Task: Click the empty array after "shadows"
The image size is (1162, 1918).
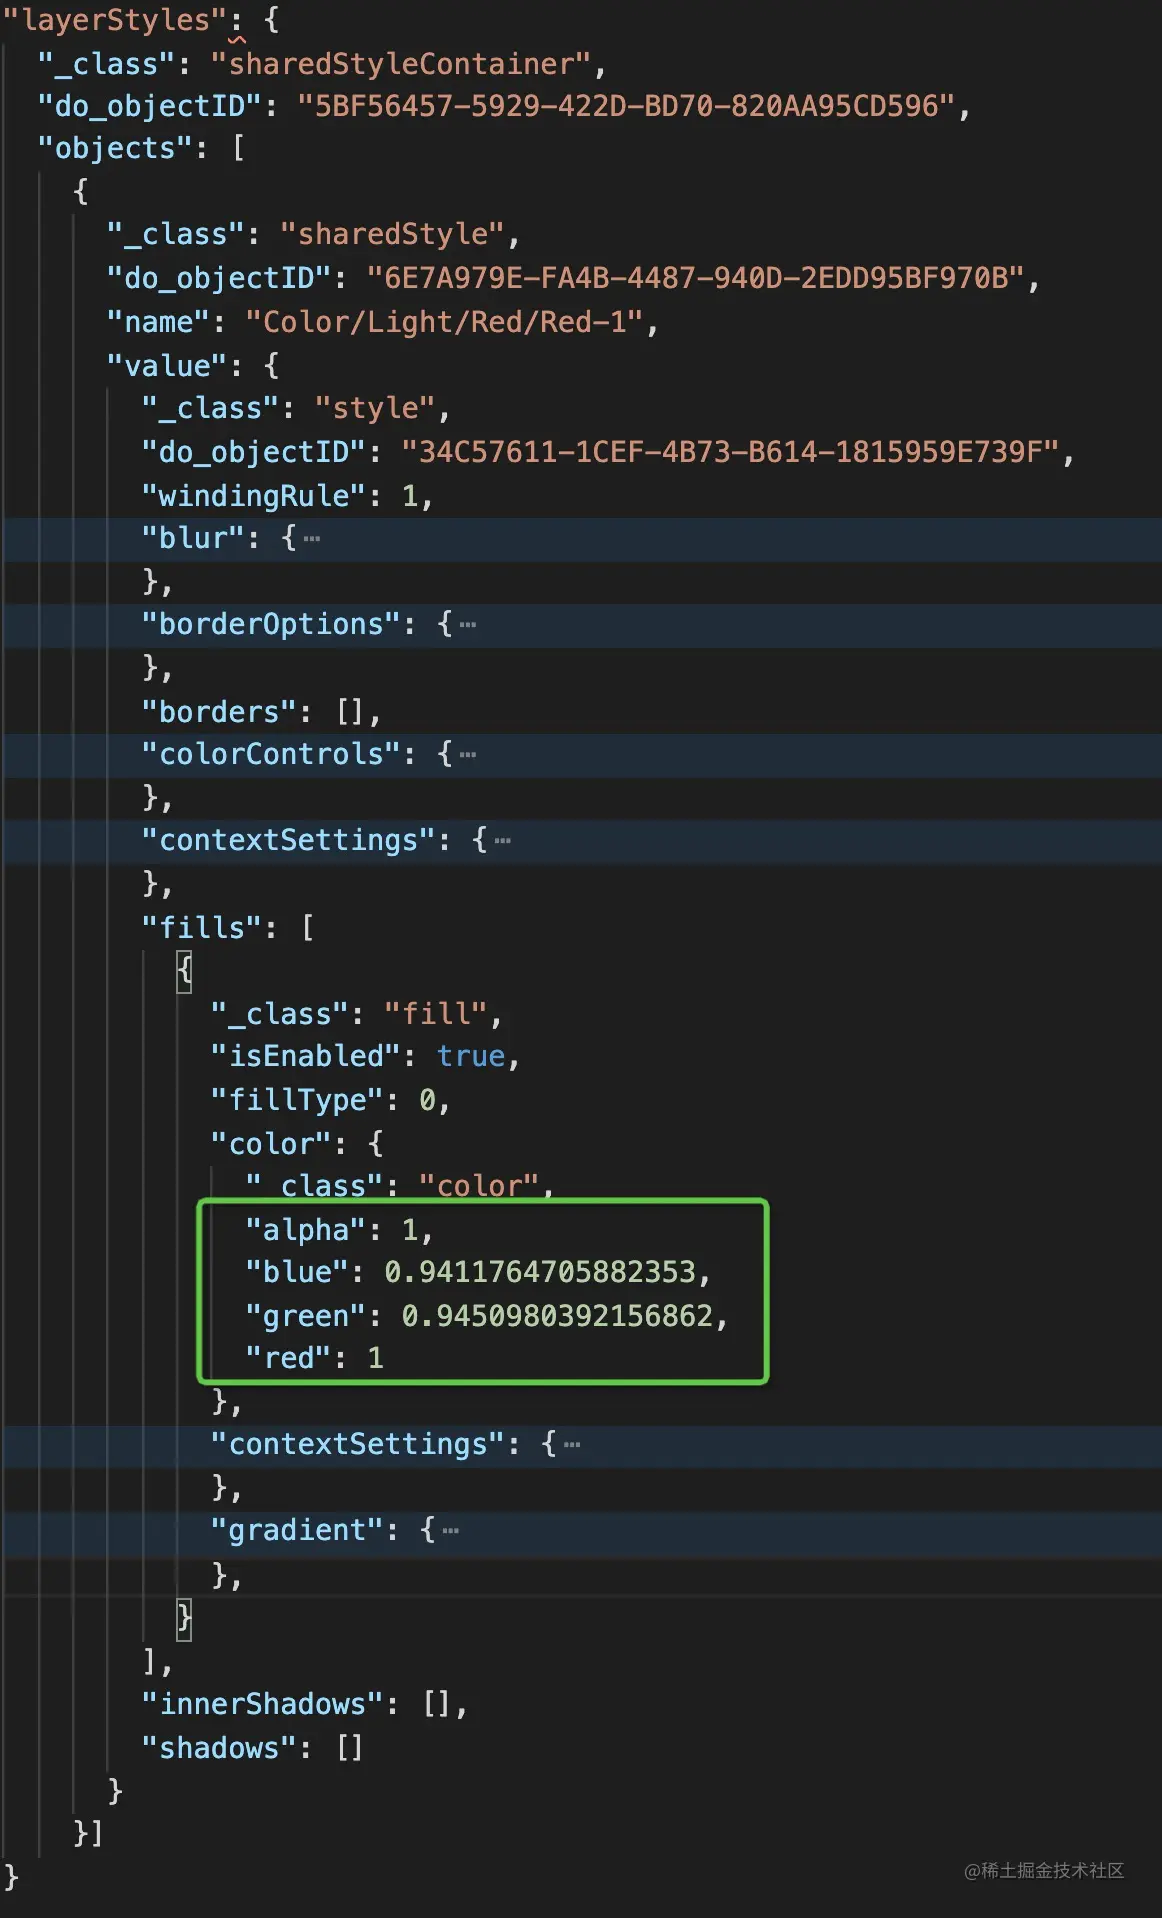Action: (x=349, y=1748)
